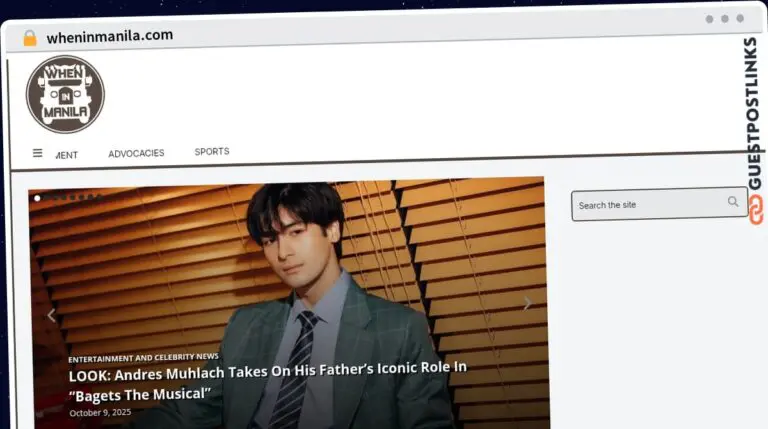
Task: Select the first slider dot indicator
Action: click(x=37, y=198)
